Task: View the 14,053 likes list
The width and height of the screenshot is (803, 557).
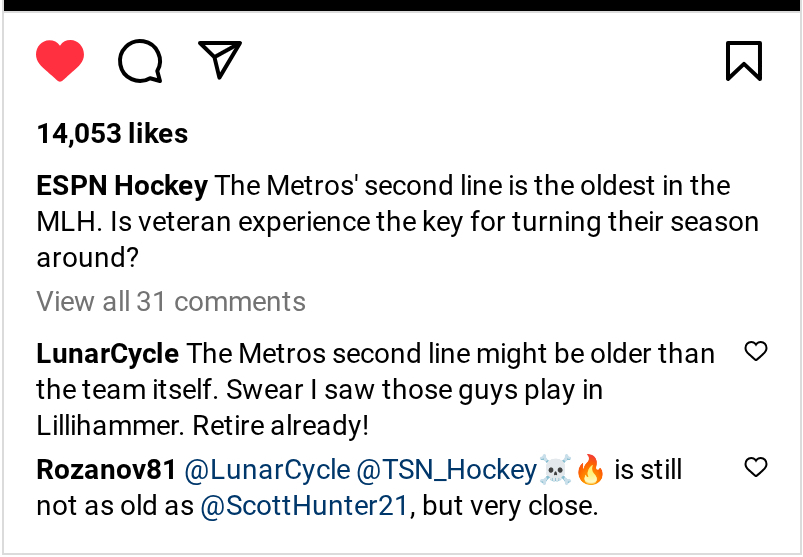Action: pyautogui.click(x=112, y=133)
